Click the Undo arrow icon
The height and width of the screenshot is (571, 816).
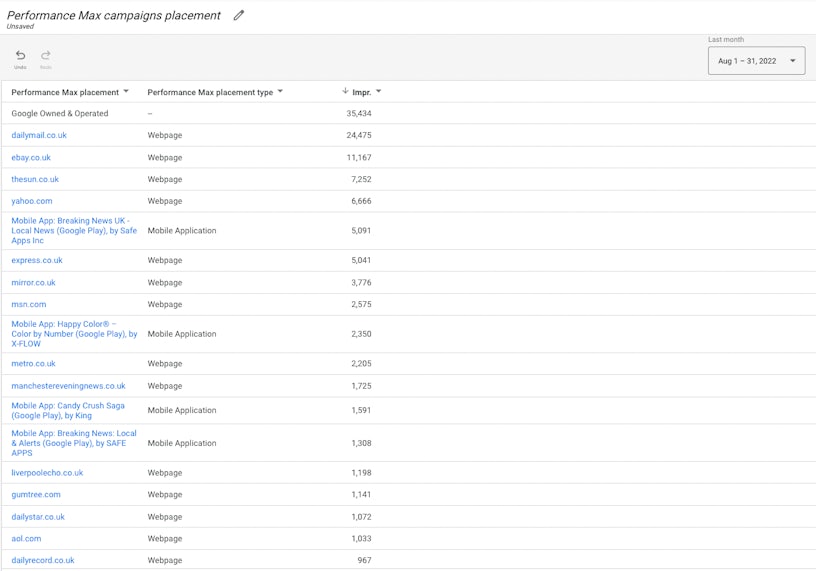click(x=20, y=56)
